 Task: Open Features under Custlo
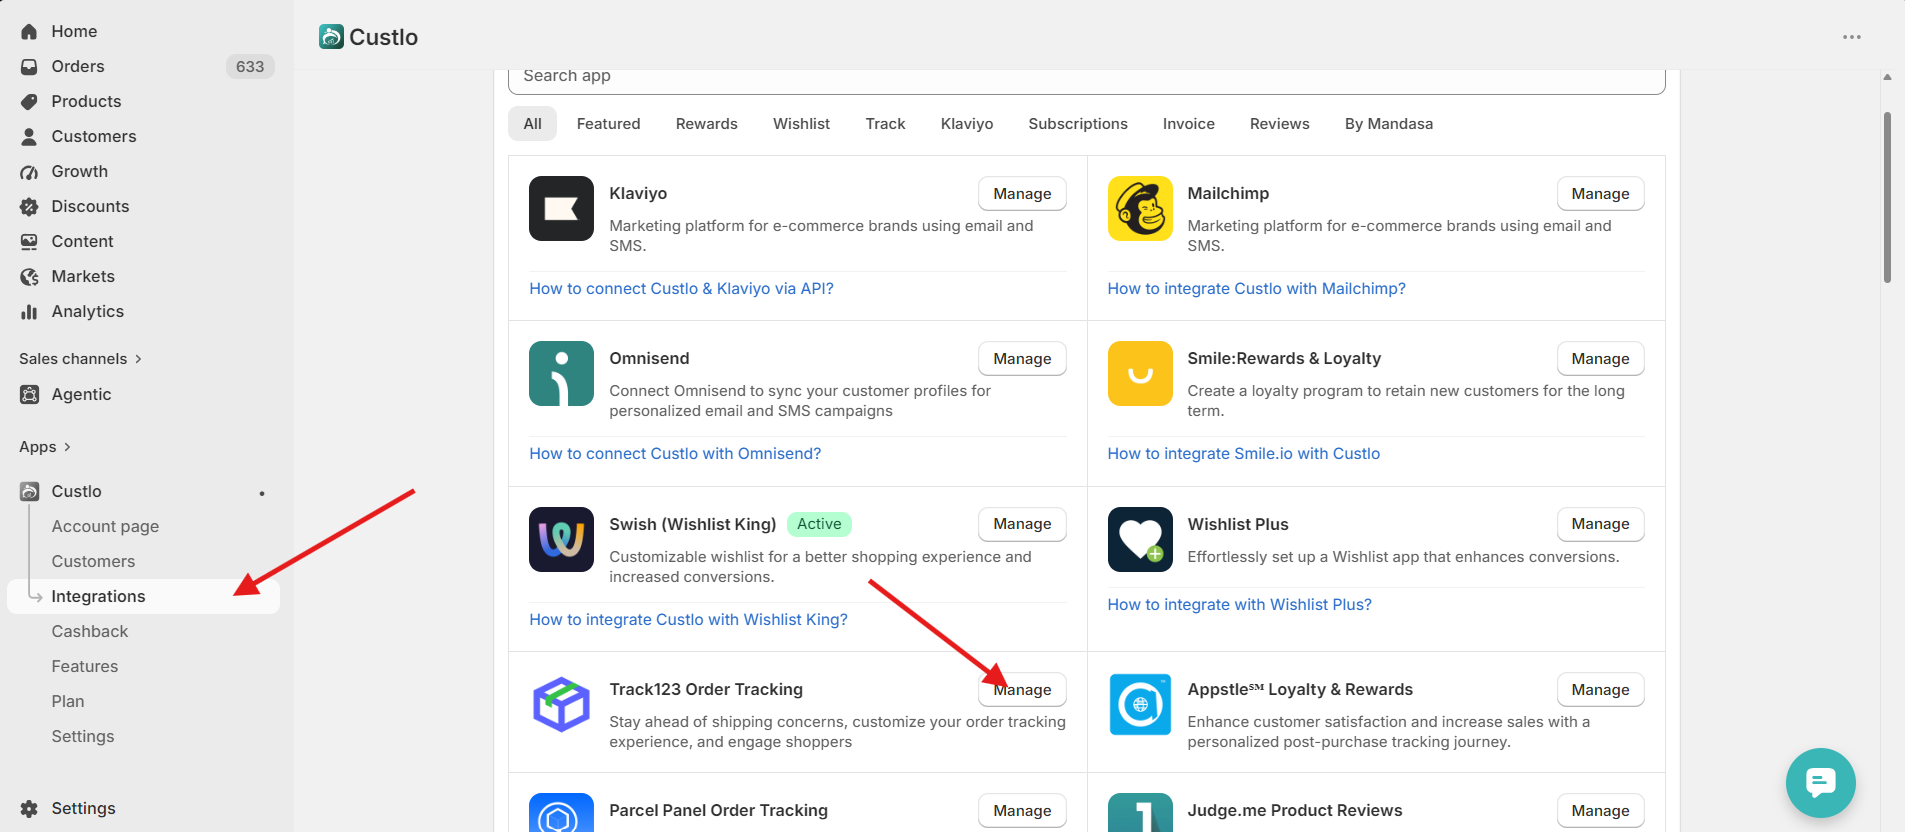coord(85,667)
